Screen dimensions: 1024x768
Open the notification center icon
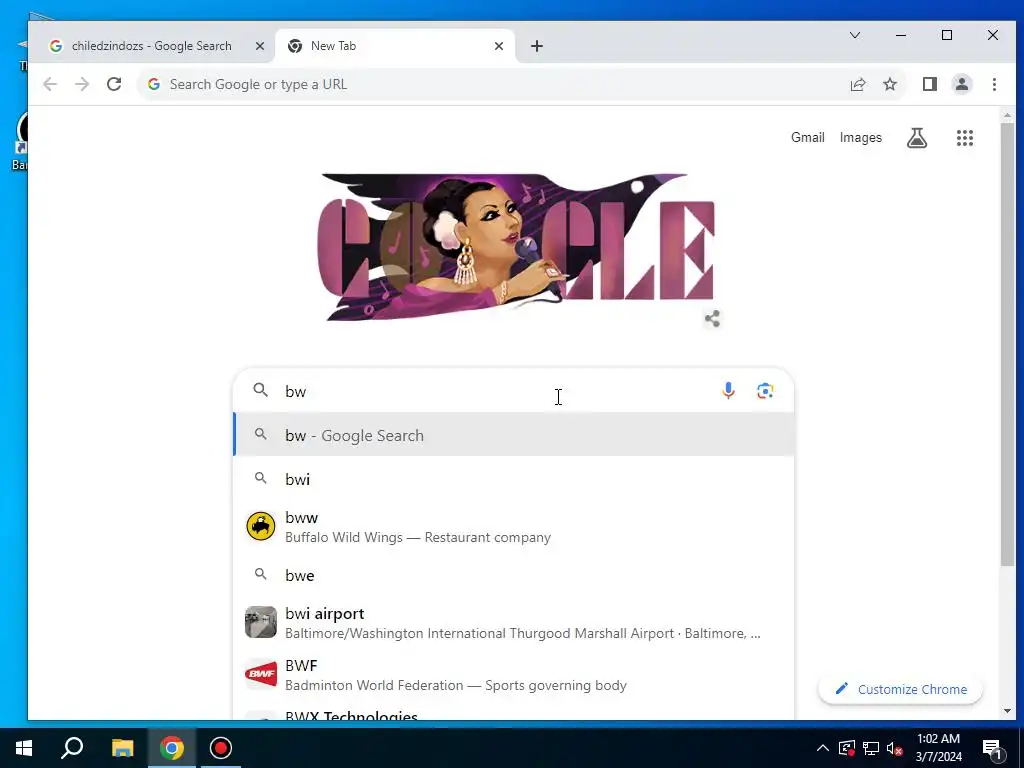[x=993, y=748]
